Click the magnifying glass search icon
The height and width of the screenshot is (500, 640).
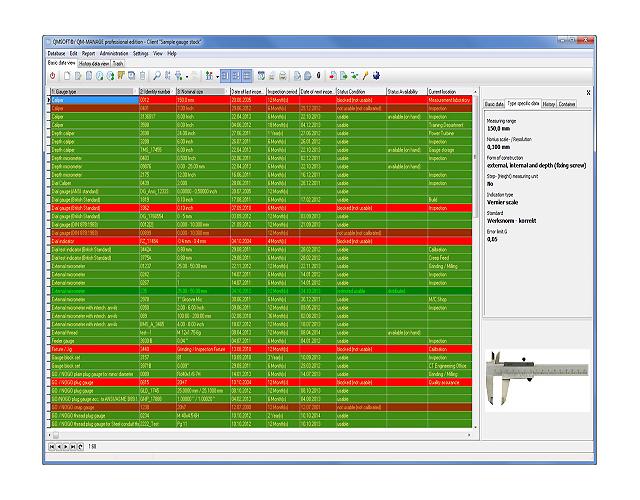[x=157, y=76]
